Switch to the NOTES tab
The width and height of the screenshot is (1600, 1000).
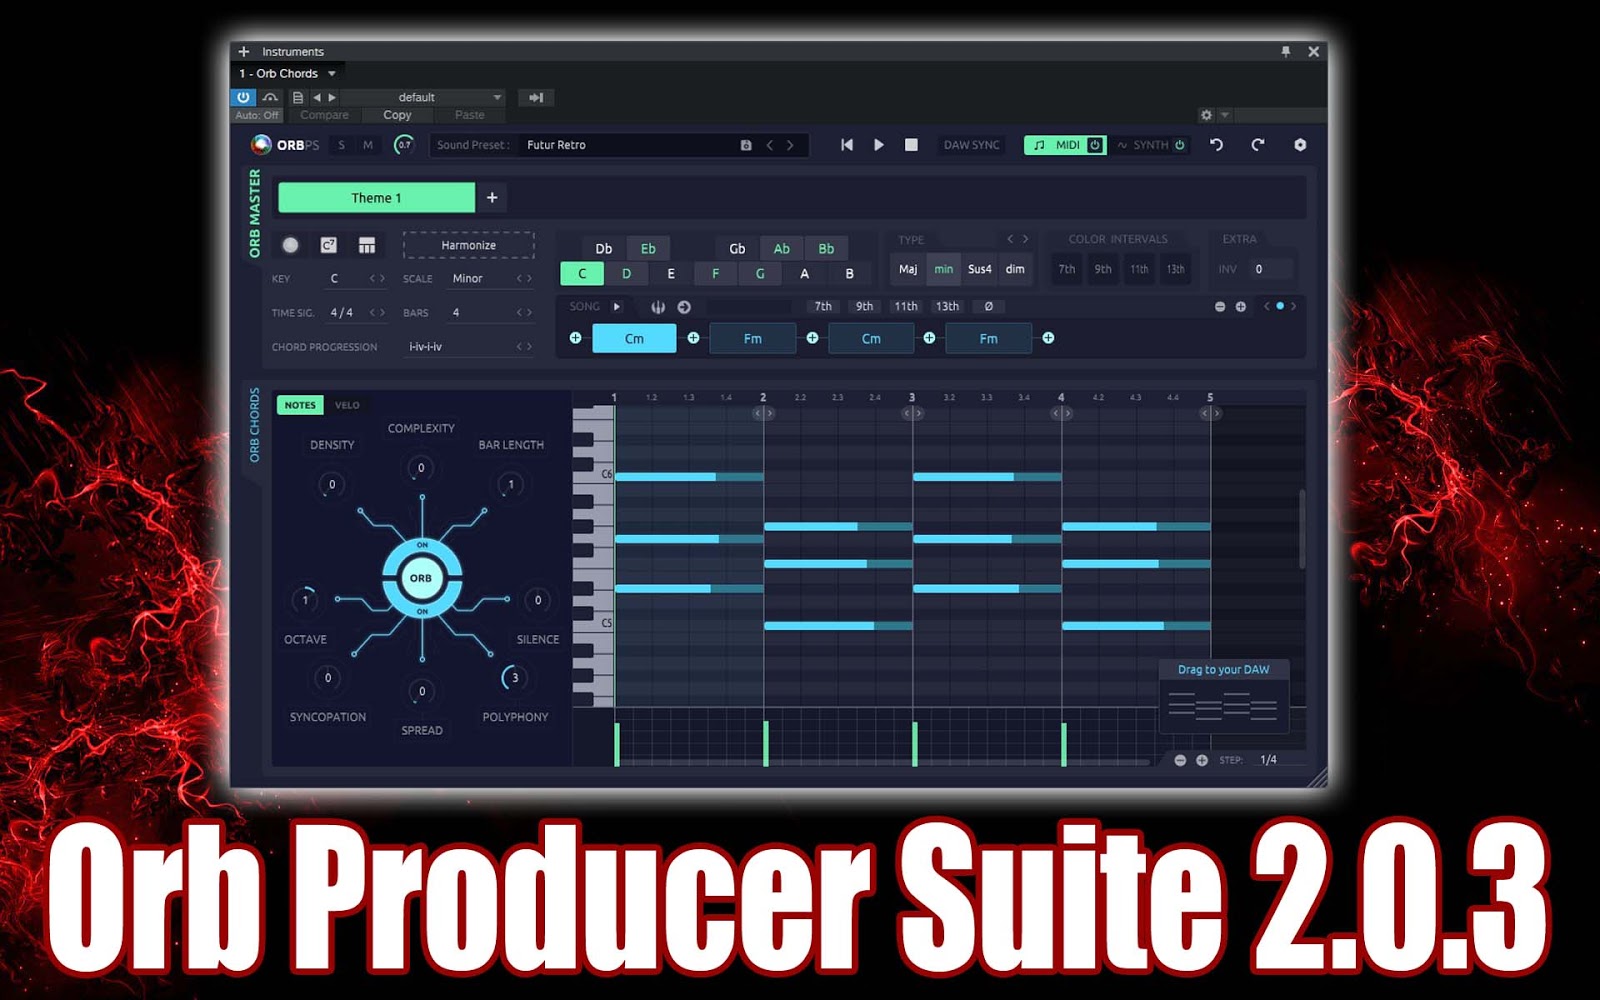(x=300, y=405)
